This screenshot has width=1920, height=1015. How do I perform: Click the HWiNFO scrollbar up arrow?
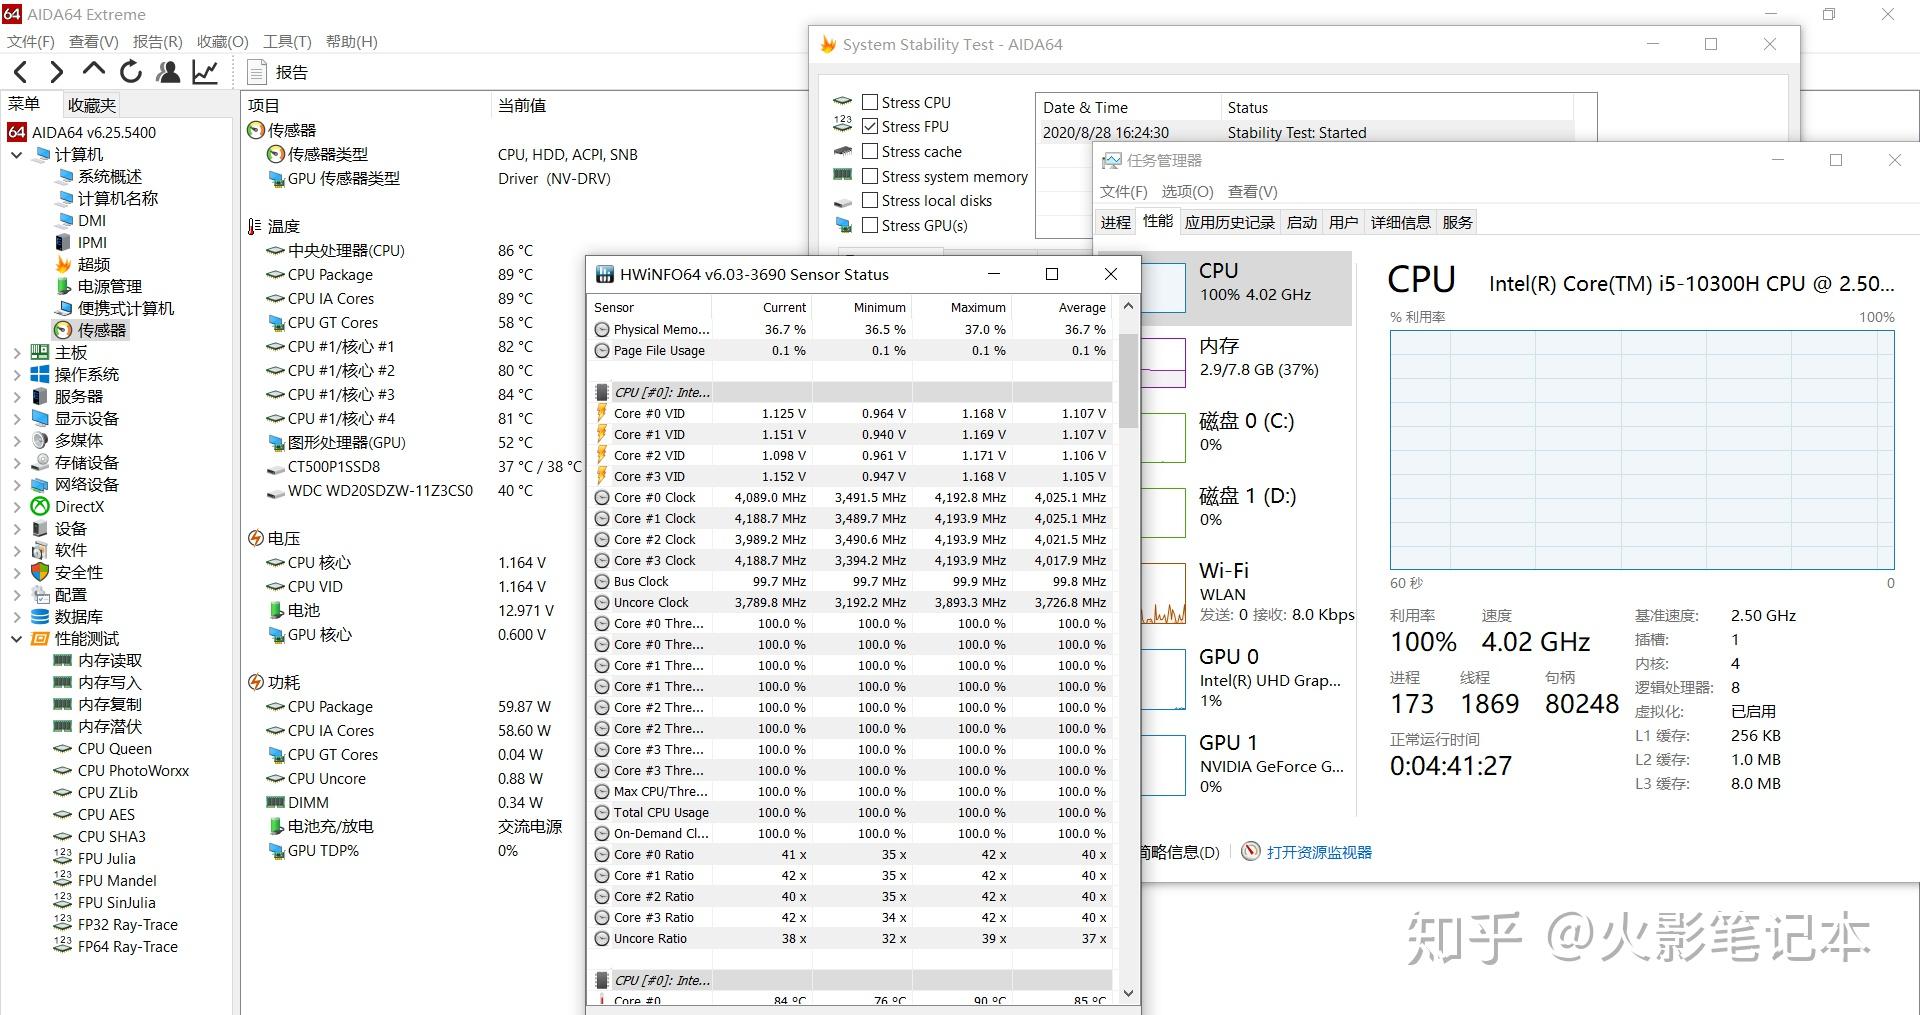tap(1129, 306)
